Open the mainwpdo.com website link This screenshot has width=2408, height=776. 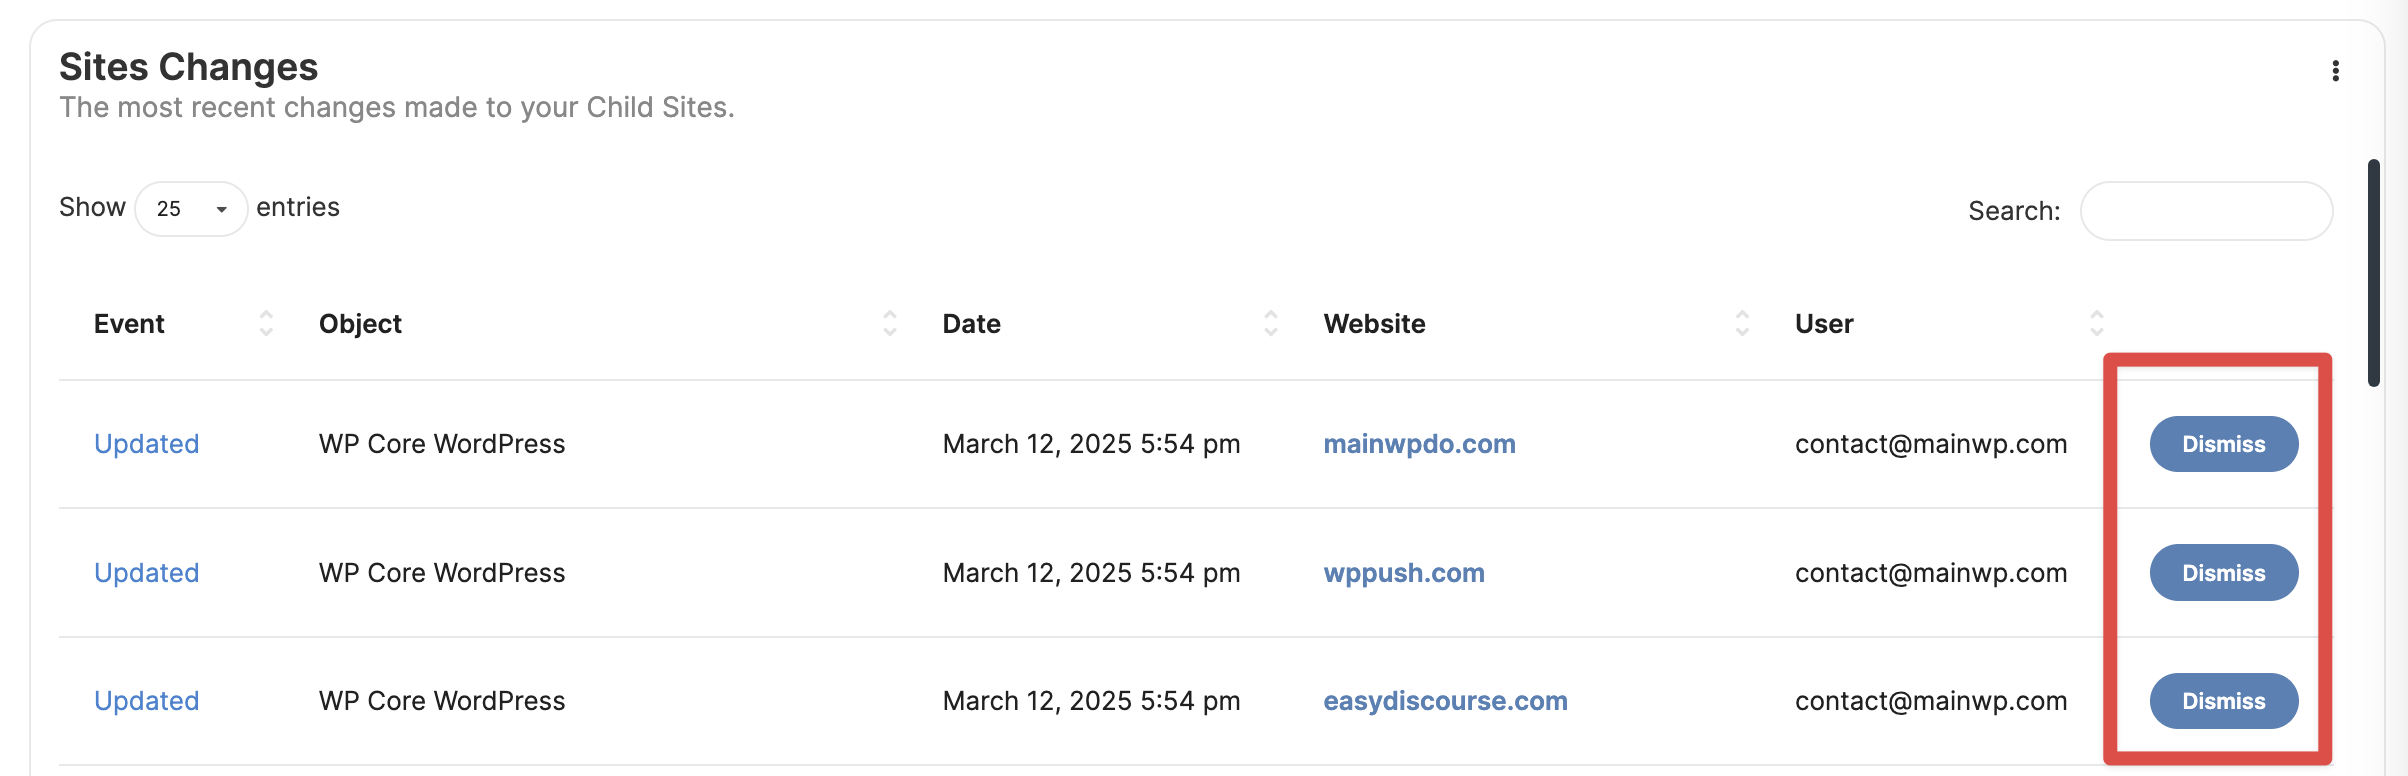point(1419,444)
